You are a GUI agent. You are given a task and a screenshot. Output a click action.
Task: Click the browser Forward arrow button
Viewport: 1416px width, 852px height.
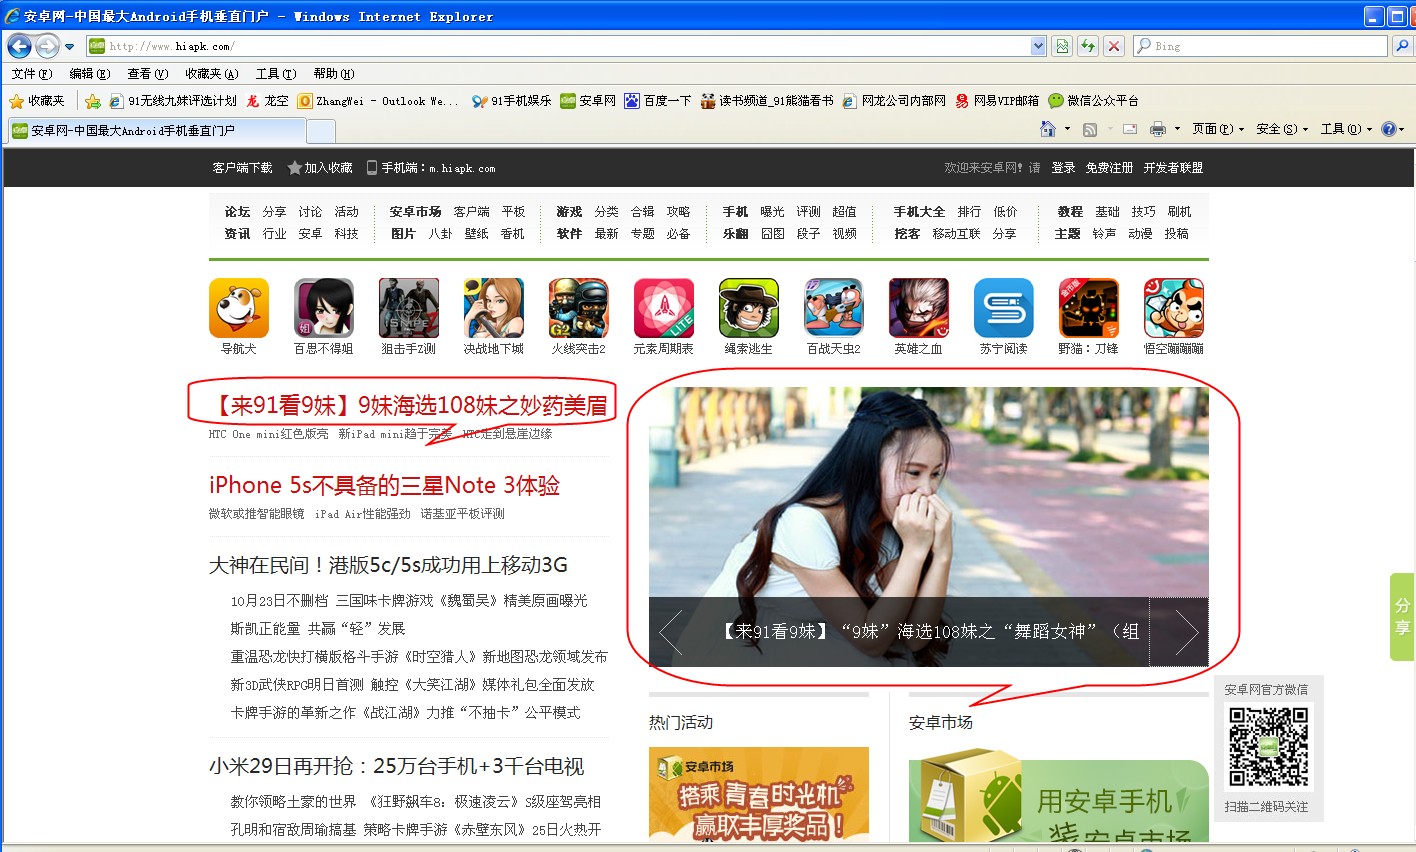click(x=47, y=46)
